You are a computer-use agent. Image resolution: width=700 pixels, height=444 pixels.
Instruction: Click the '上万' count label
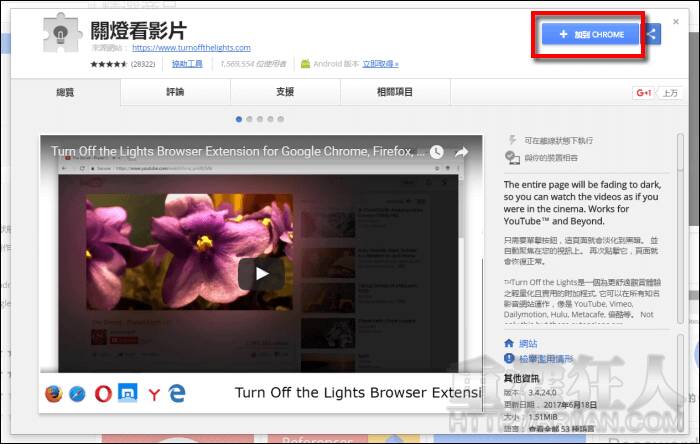click(670, 93)
